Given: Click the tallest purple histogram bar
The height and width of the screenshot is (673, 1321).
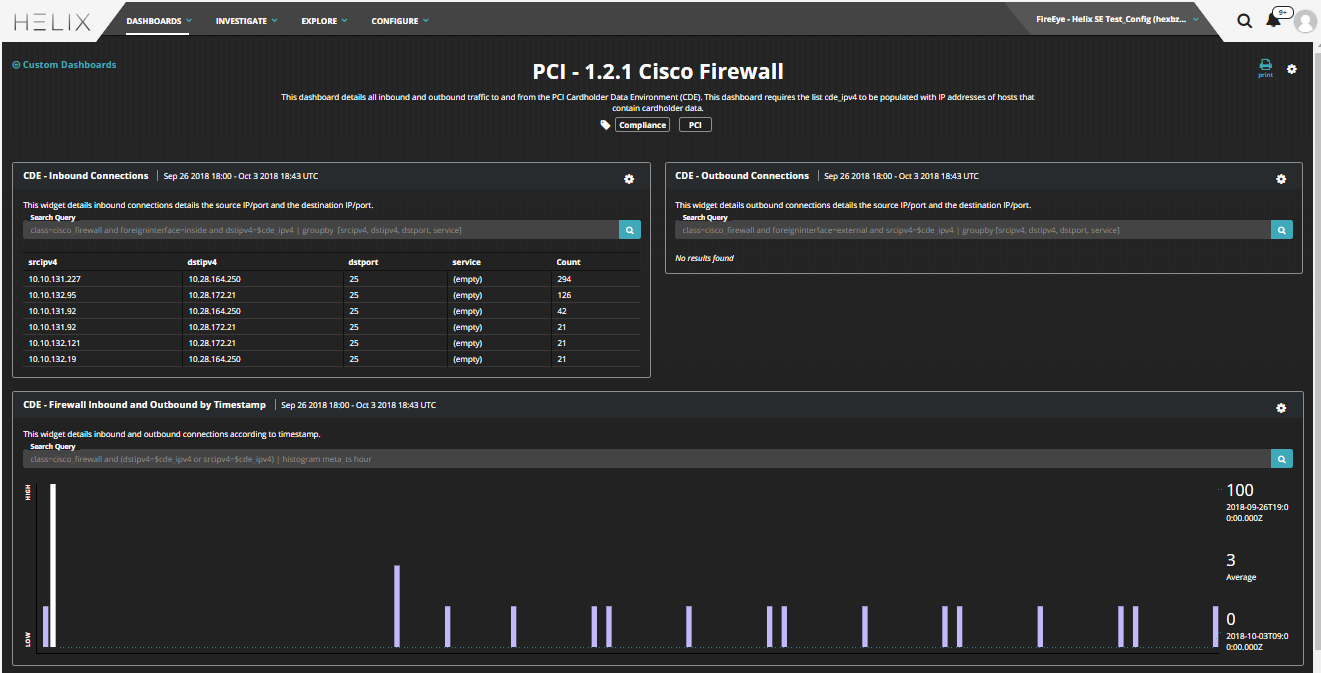Looking at the screenshot, I should pyautogui.click(x=397, y=607).
